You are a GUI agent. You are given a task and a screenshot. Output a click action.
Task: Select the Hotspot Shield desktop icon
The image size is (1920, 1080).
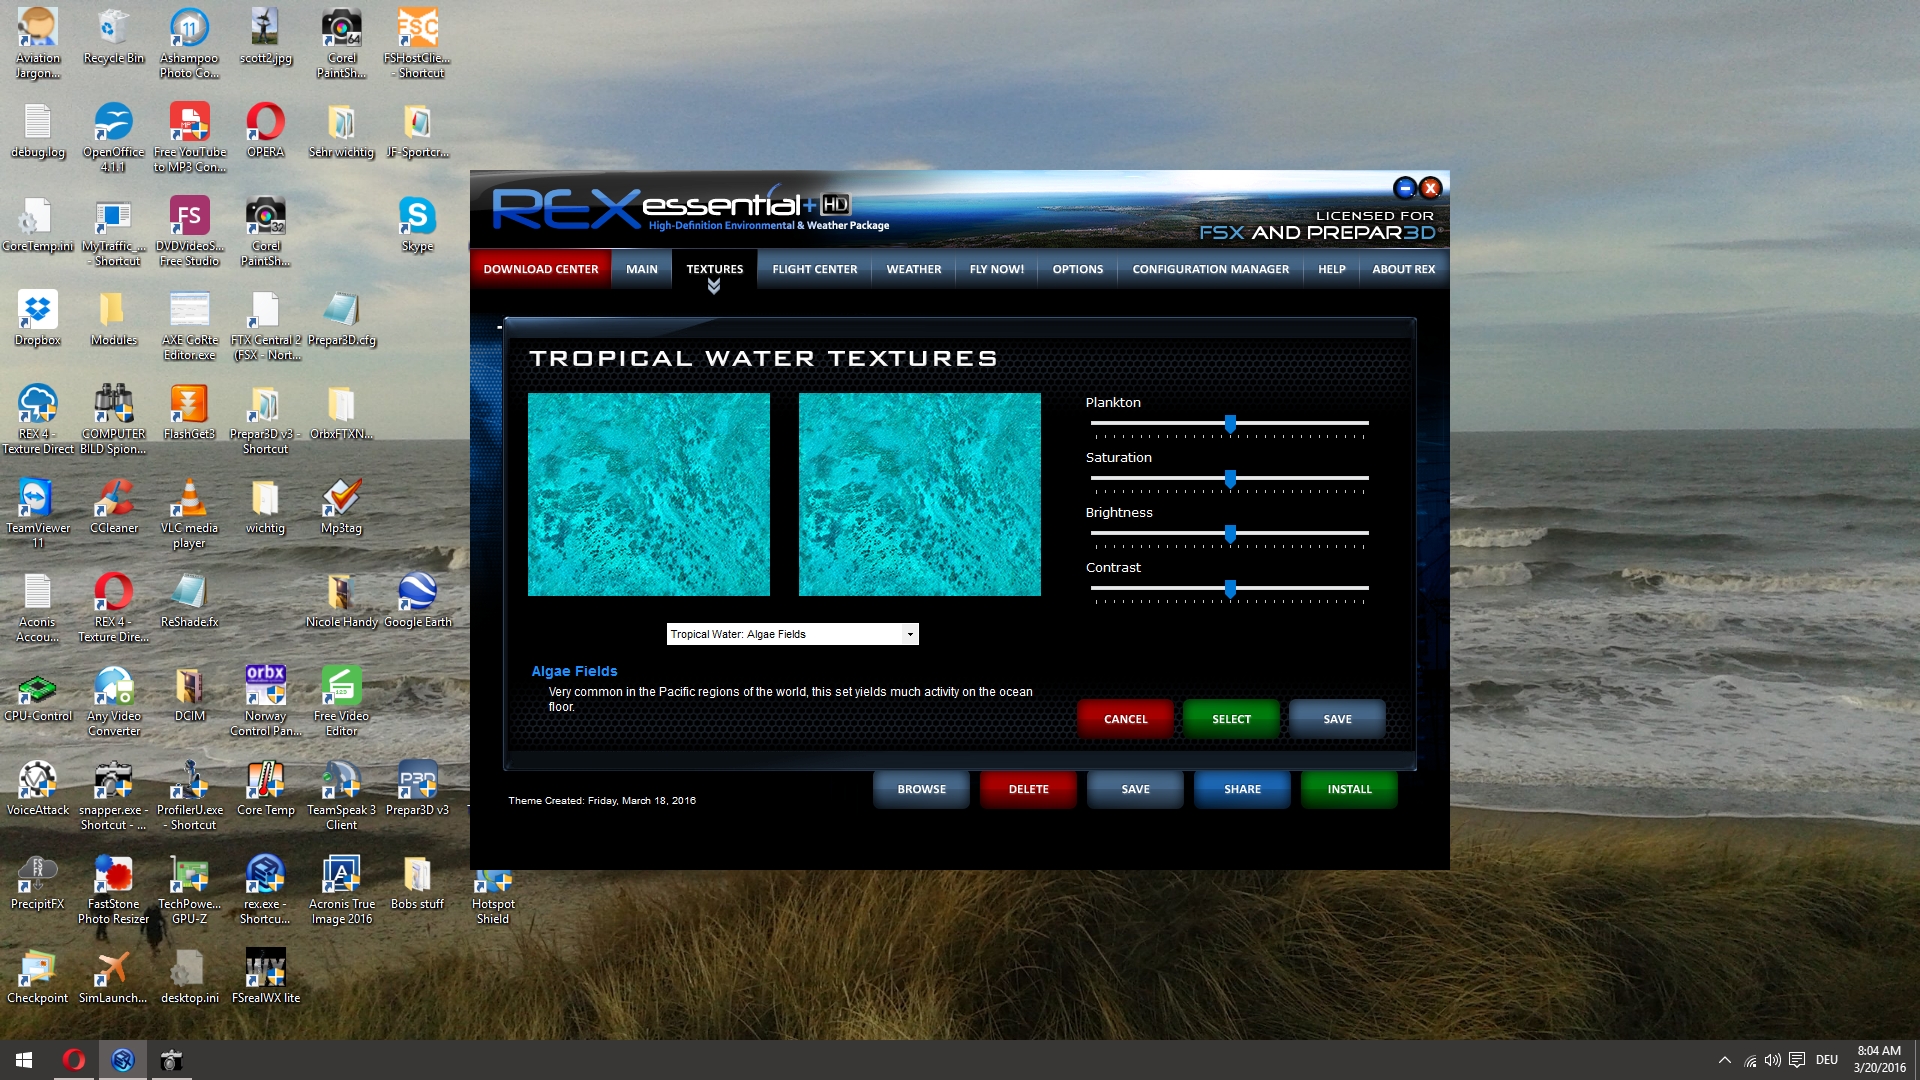point(493,898)
